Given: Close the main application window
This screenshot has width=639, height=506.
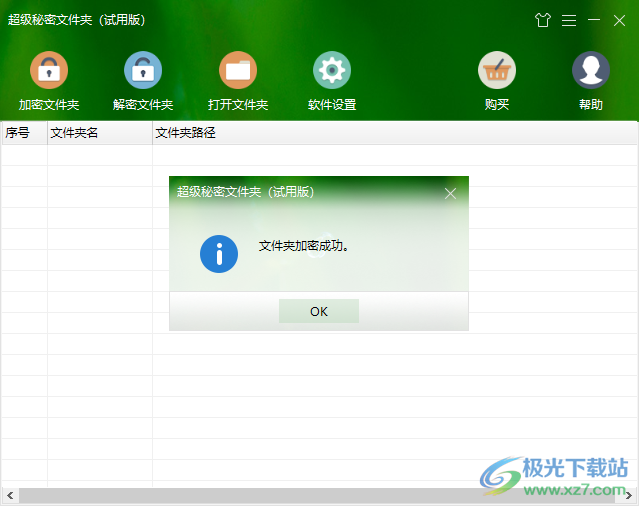Looking at the screenshot, I should pos(619,20).
